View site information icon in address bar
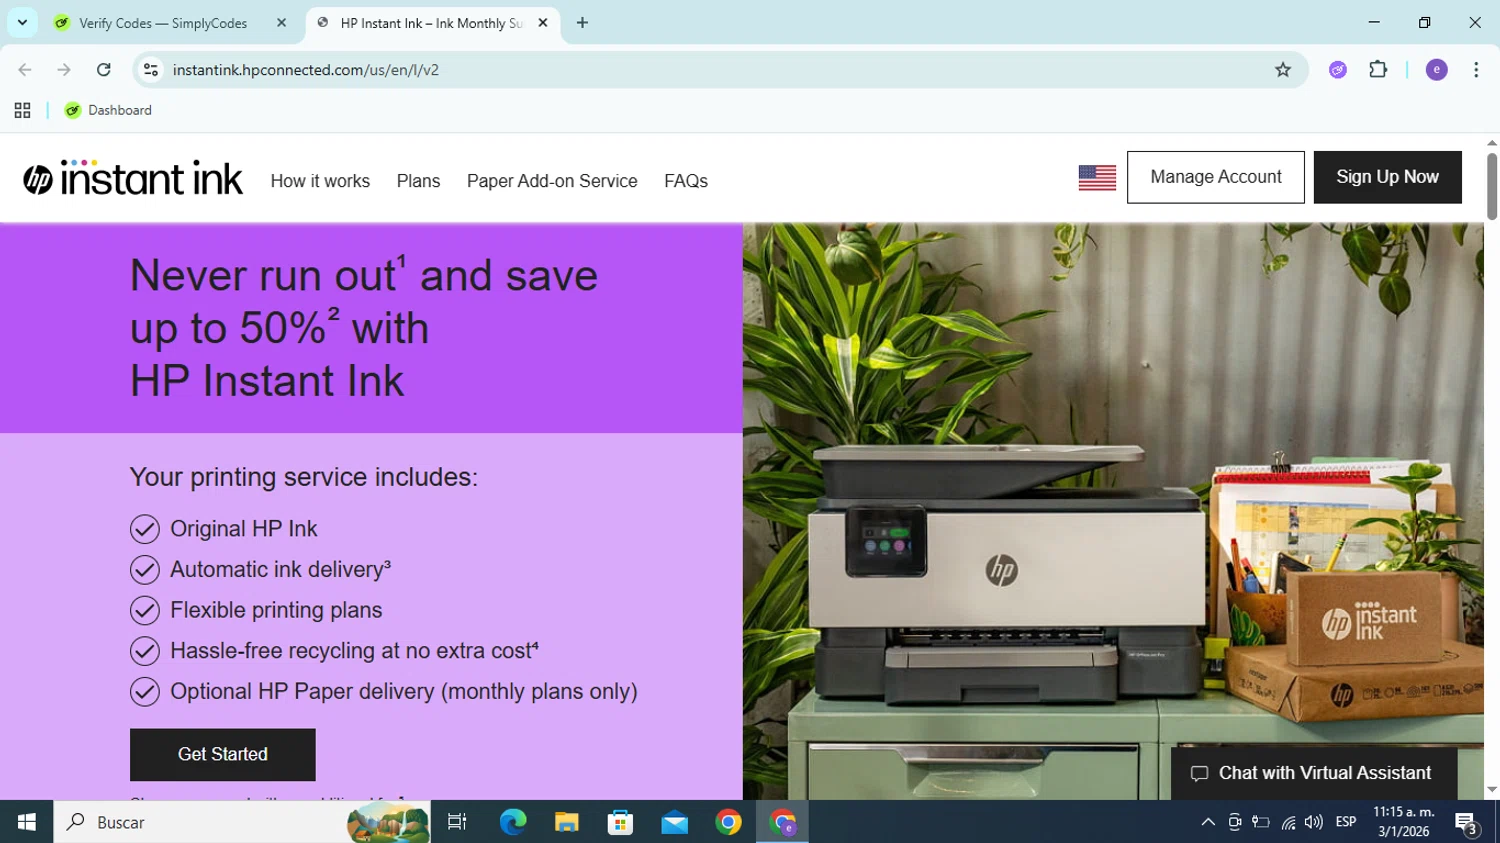The image size is (1500, 843). pyautogui.click(x=151, y=70)
